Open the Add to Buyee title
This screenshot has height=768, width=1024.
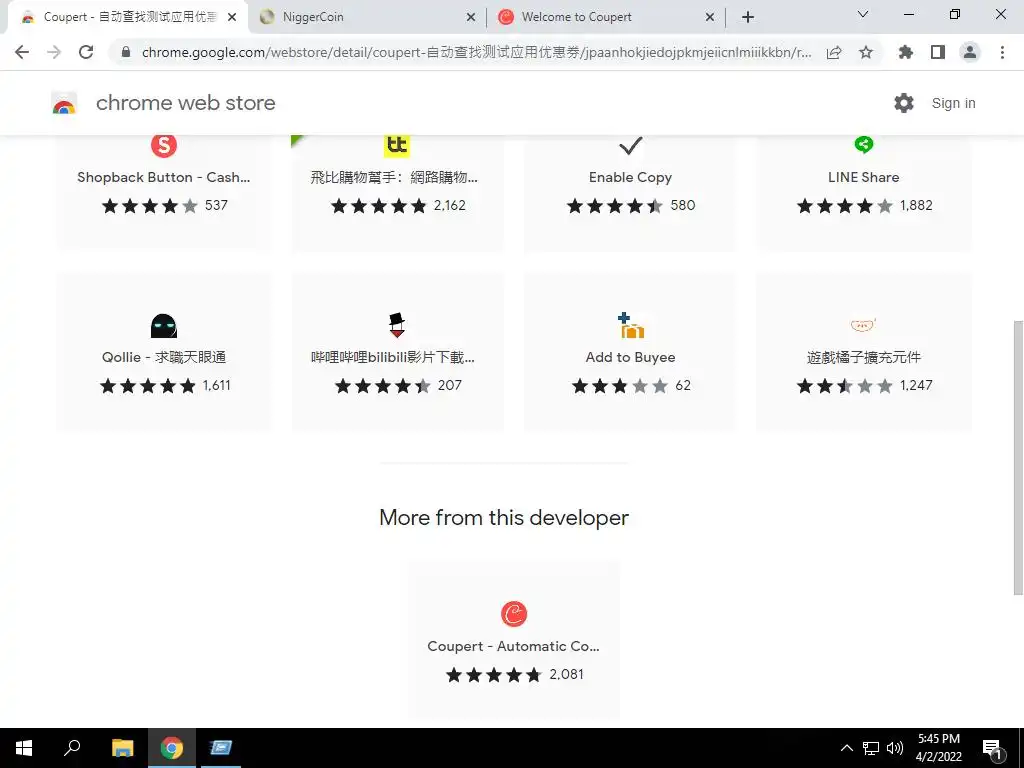[630, 357]
